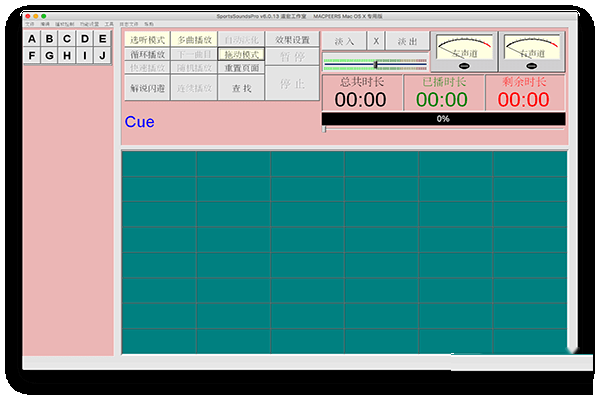Select sound bank F

[32, 56]
